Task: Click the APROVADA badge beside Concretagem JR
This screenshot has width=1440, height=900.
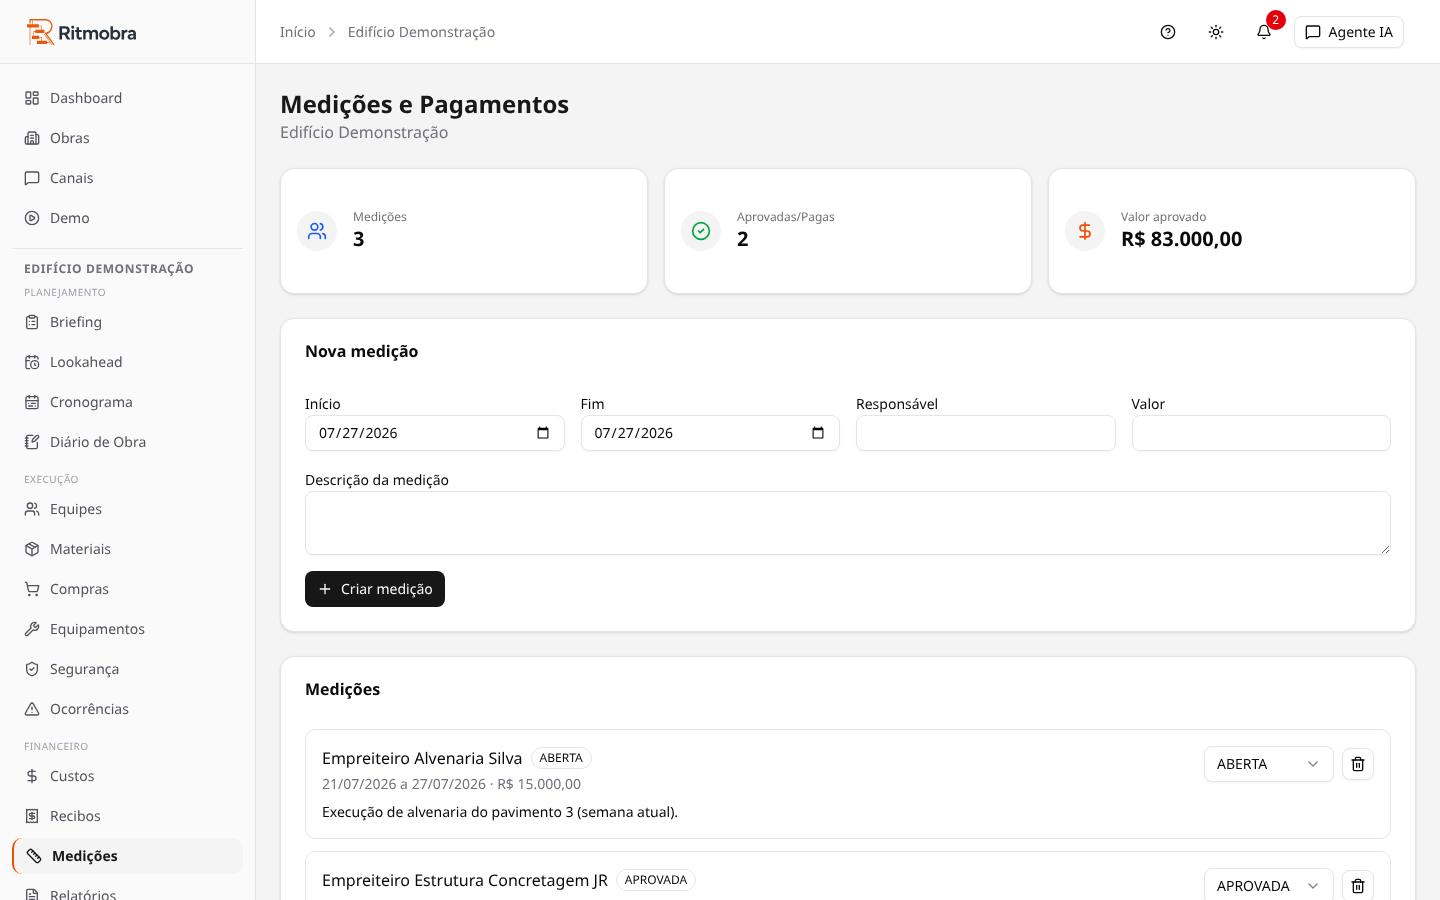Action: [x=656, y=880]
